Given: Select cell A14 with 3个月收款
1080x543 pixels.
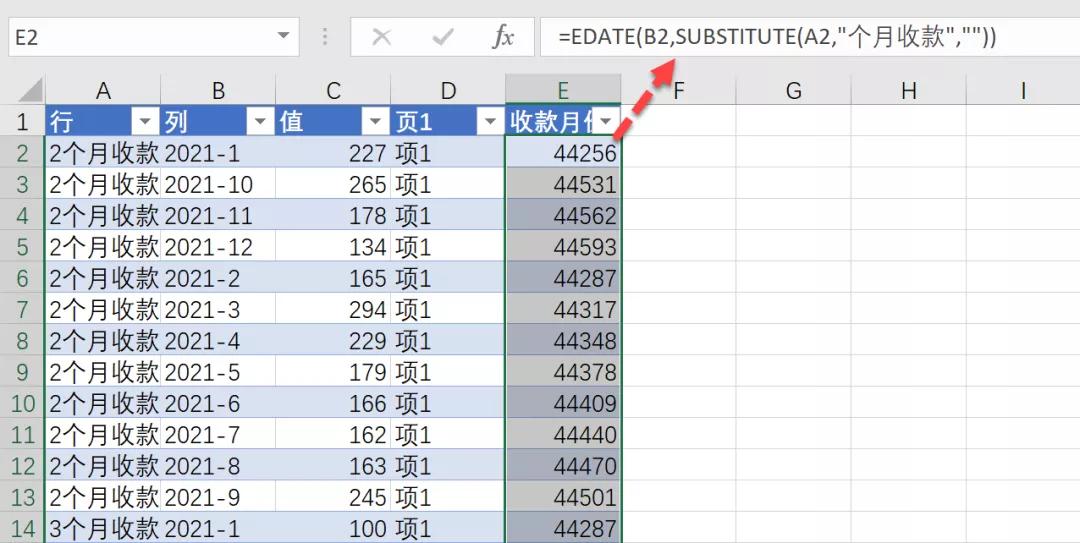Looking at the screenshot, I should tap(103, 528).
